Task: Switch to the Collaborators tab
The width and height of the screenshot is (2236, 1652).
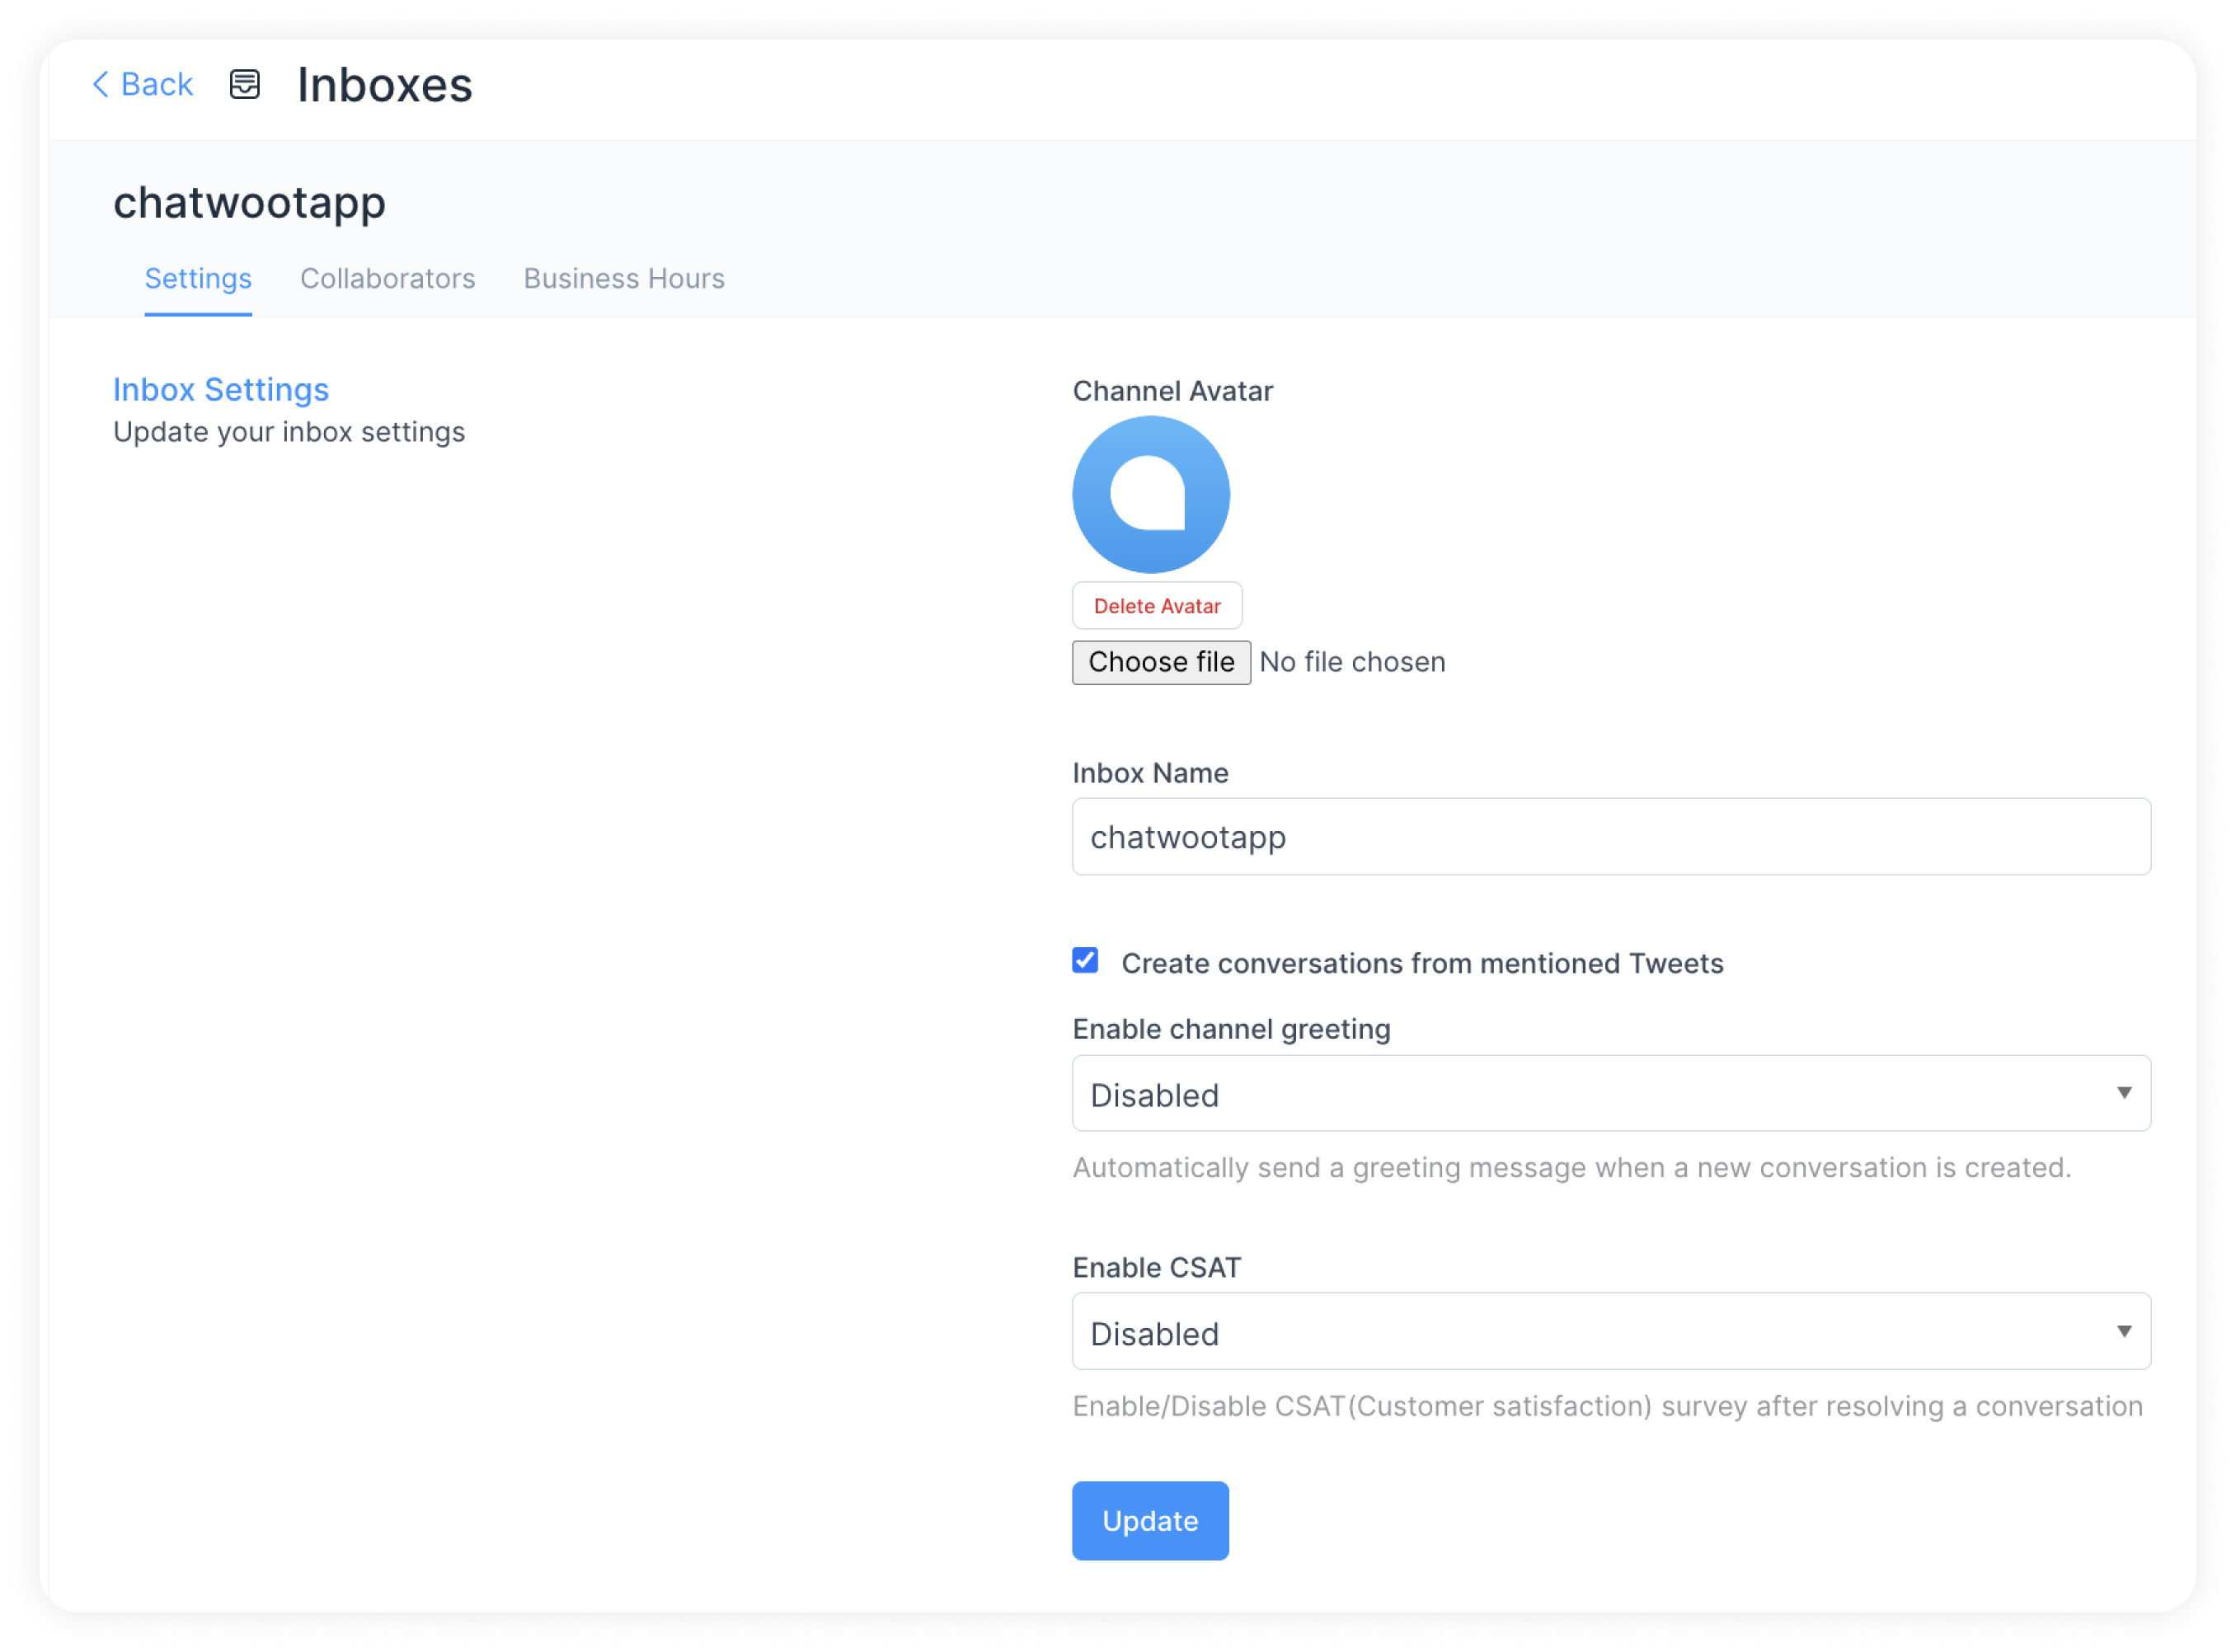Action: tap(385, 278)
